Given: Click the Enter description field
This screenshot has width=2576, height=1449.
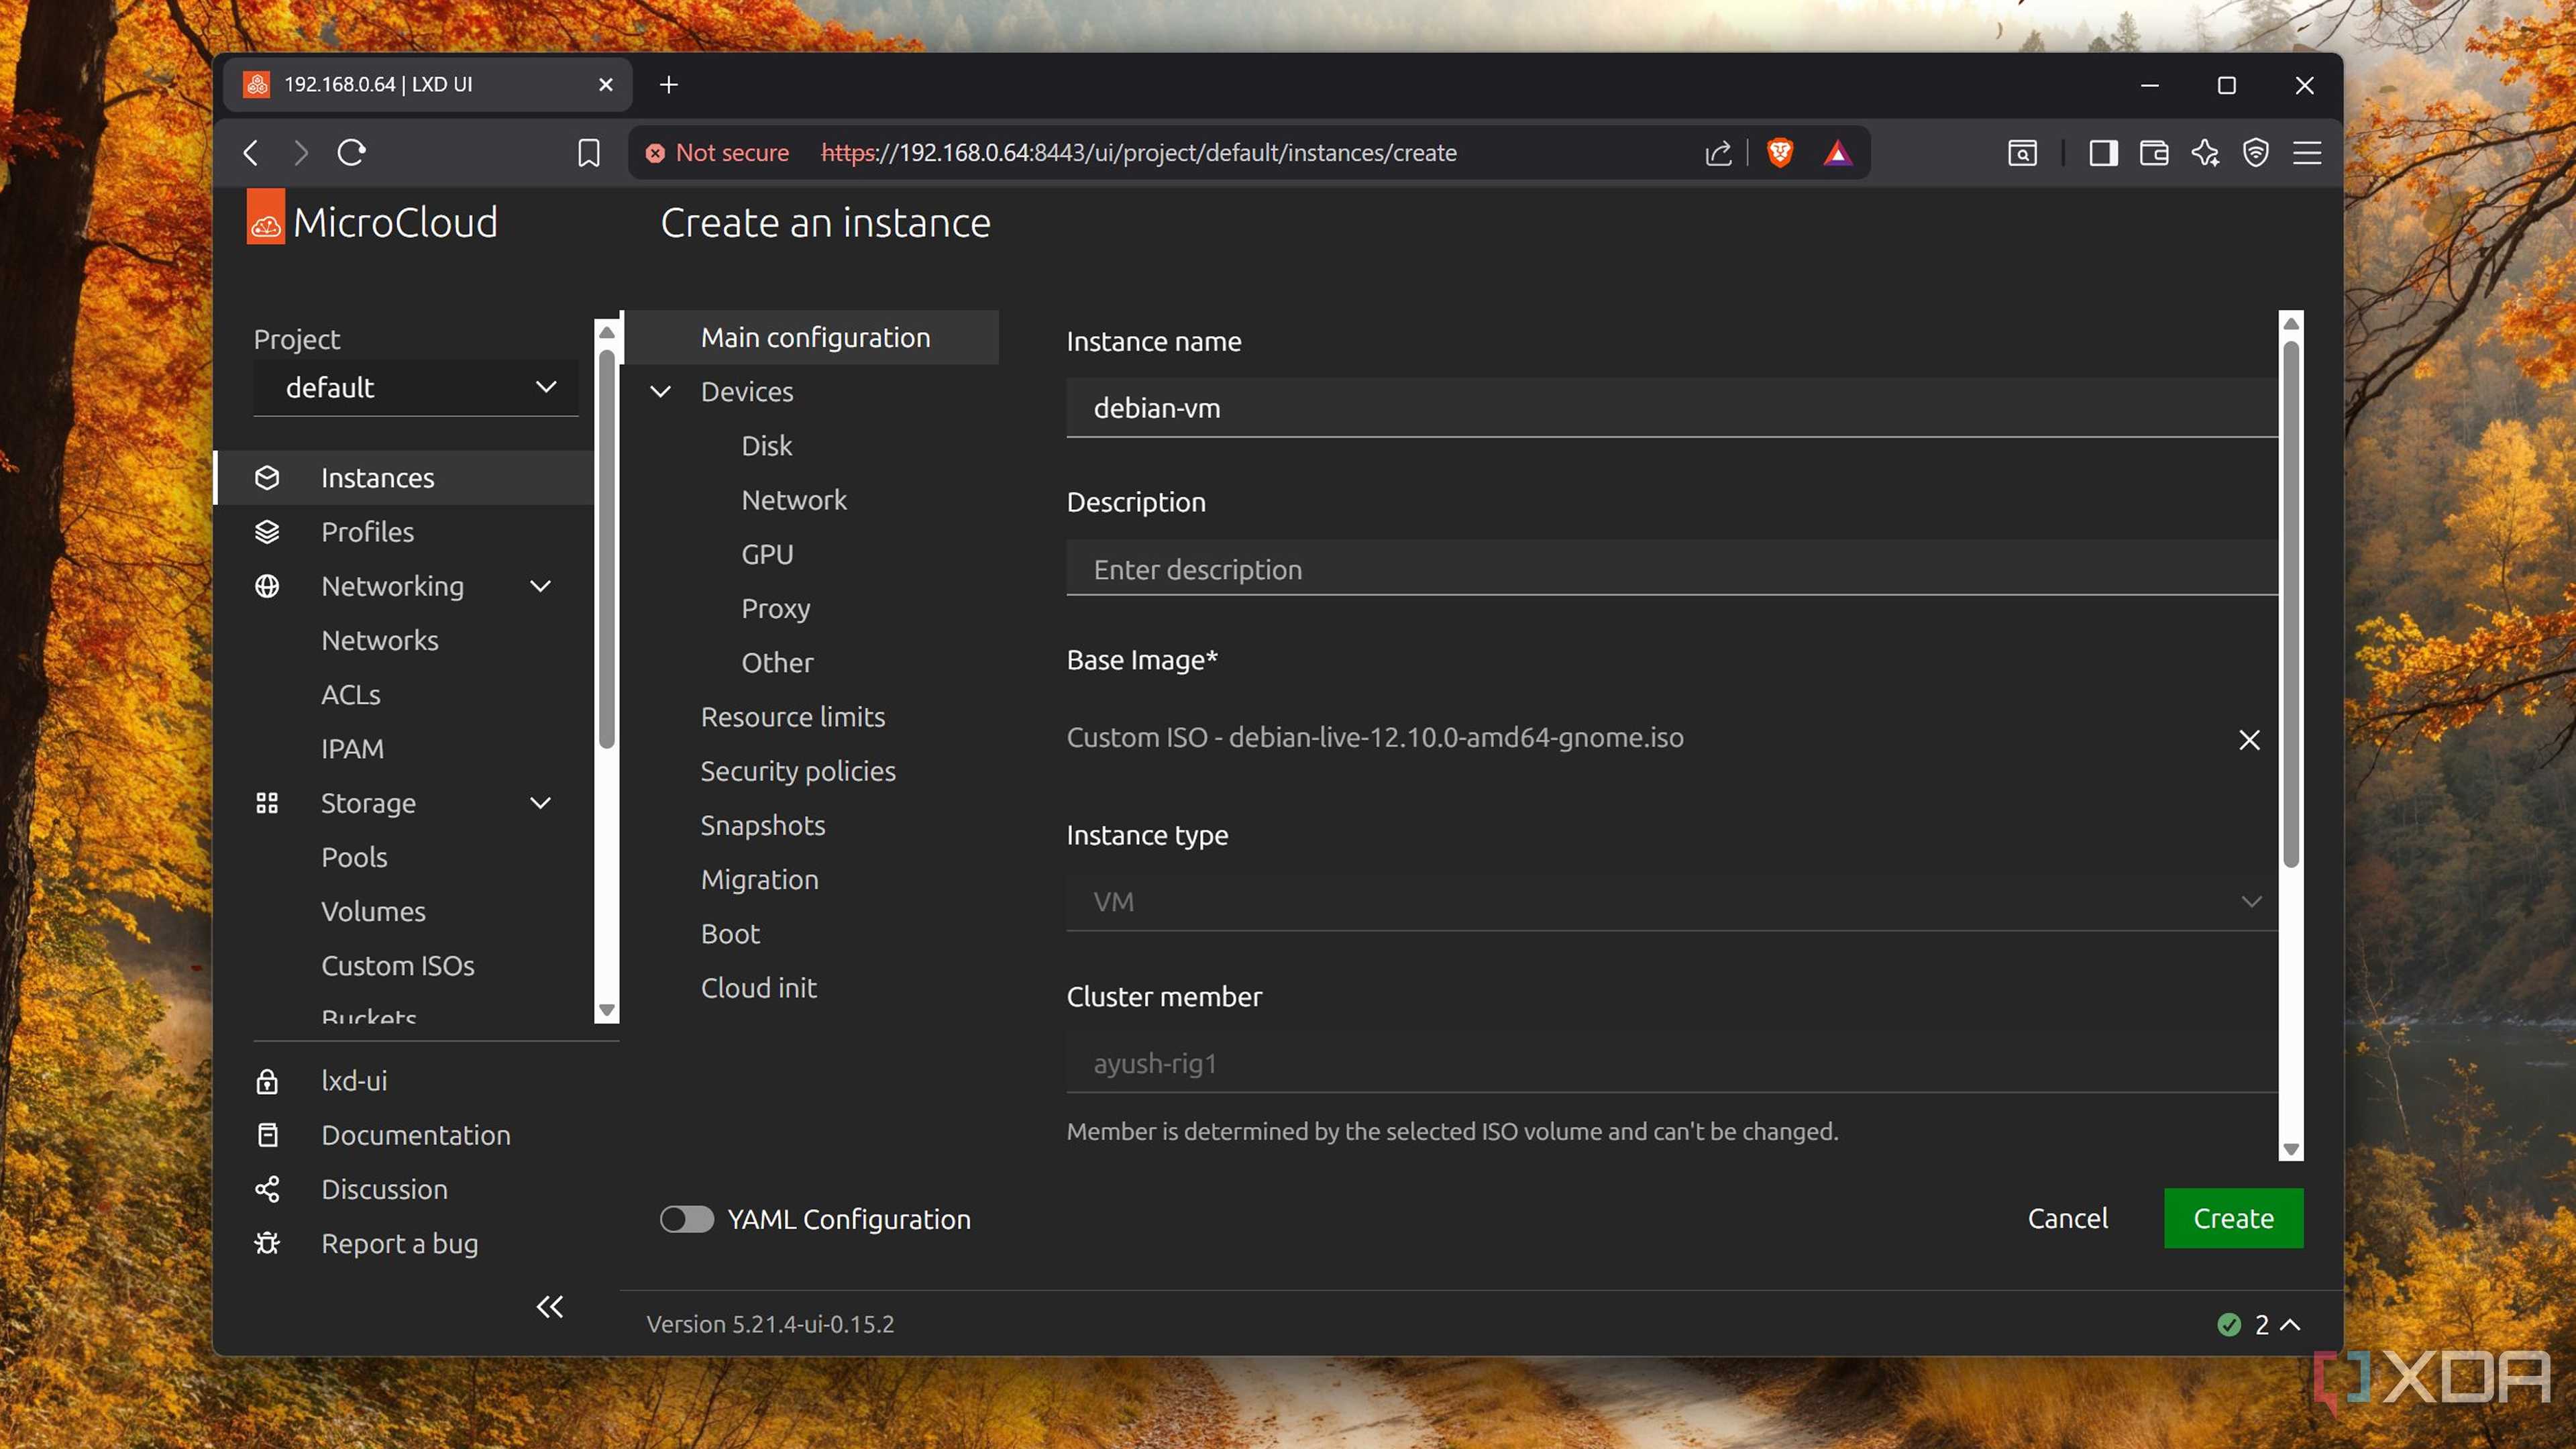Looking at the screenshot, I should tap(1672, 569).
